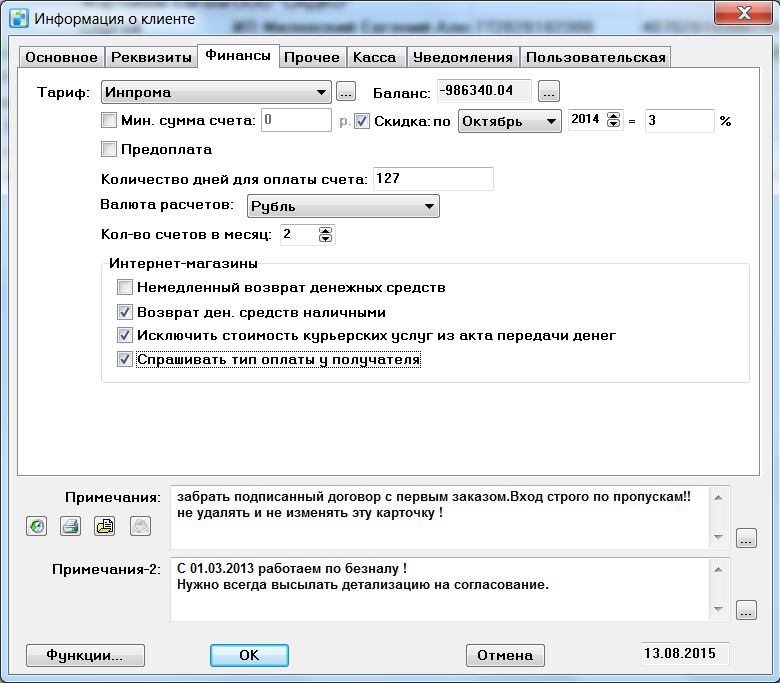This screenshot has height=683, width=780.
Task: Decrease the discount year 2014 spinner
Action: click(614, 123)
